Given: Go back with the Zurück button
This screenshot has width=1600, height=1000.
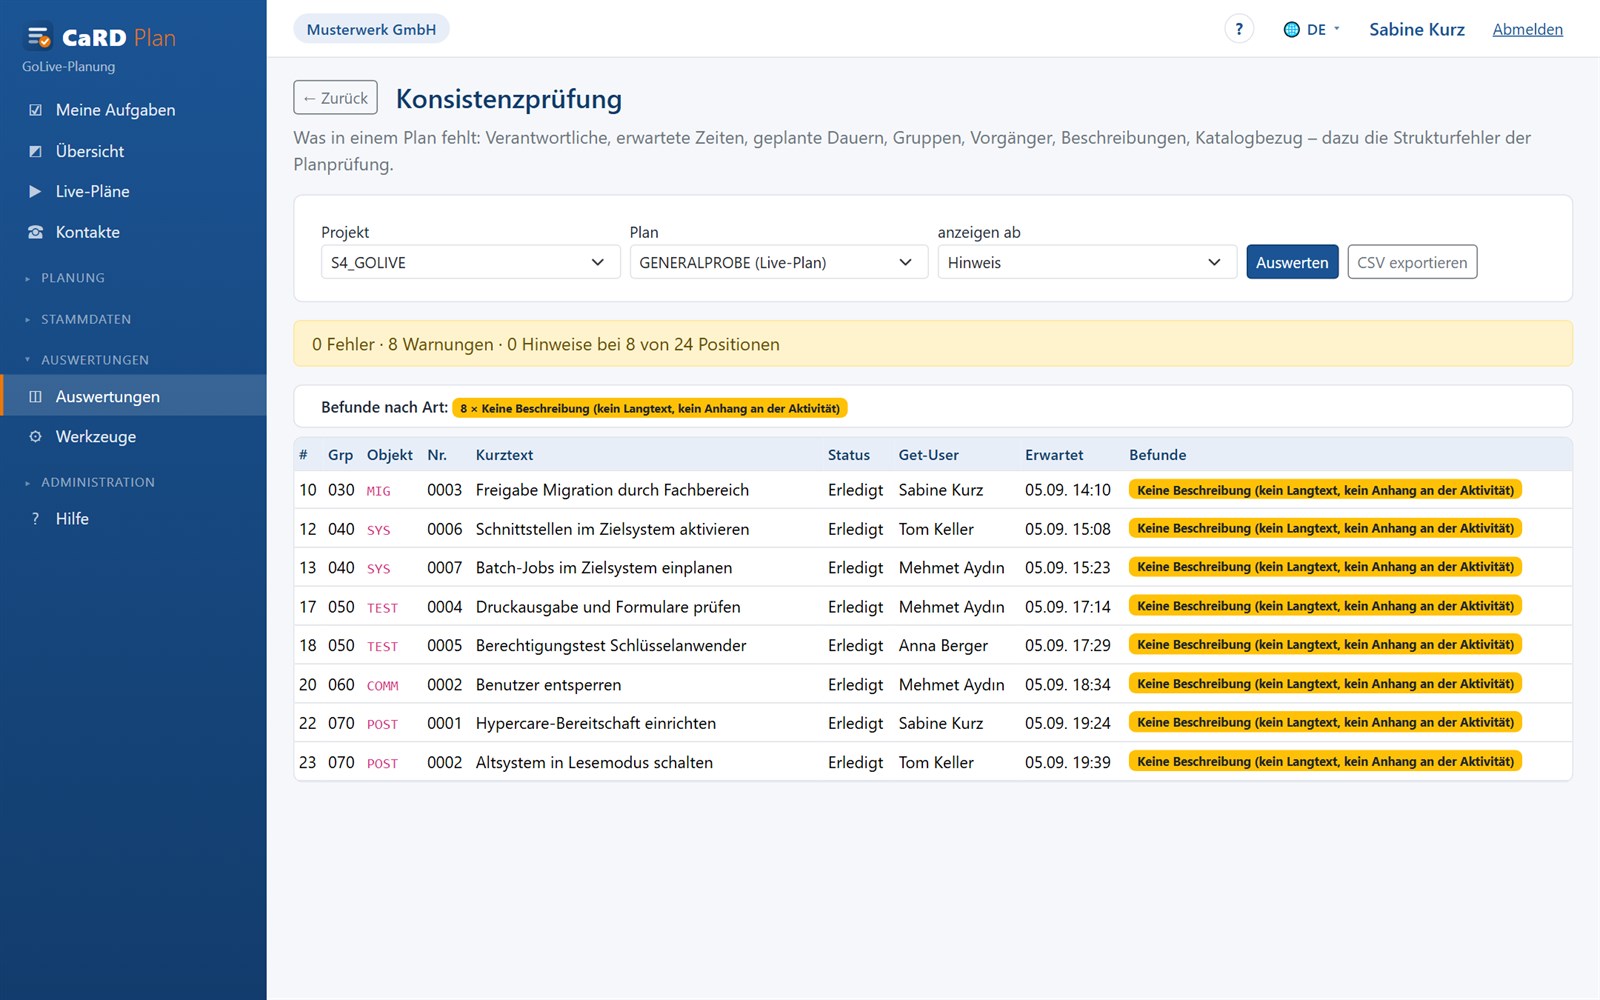Looking at the screenshot, I should (x=335, y=98).
